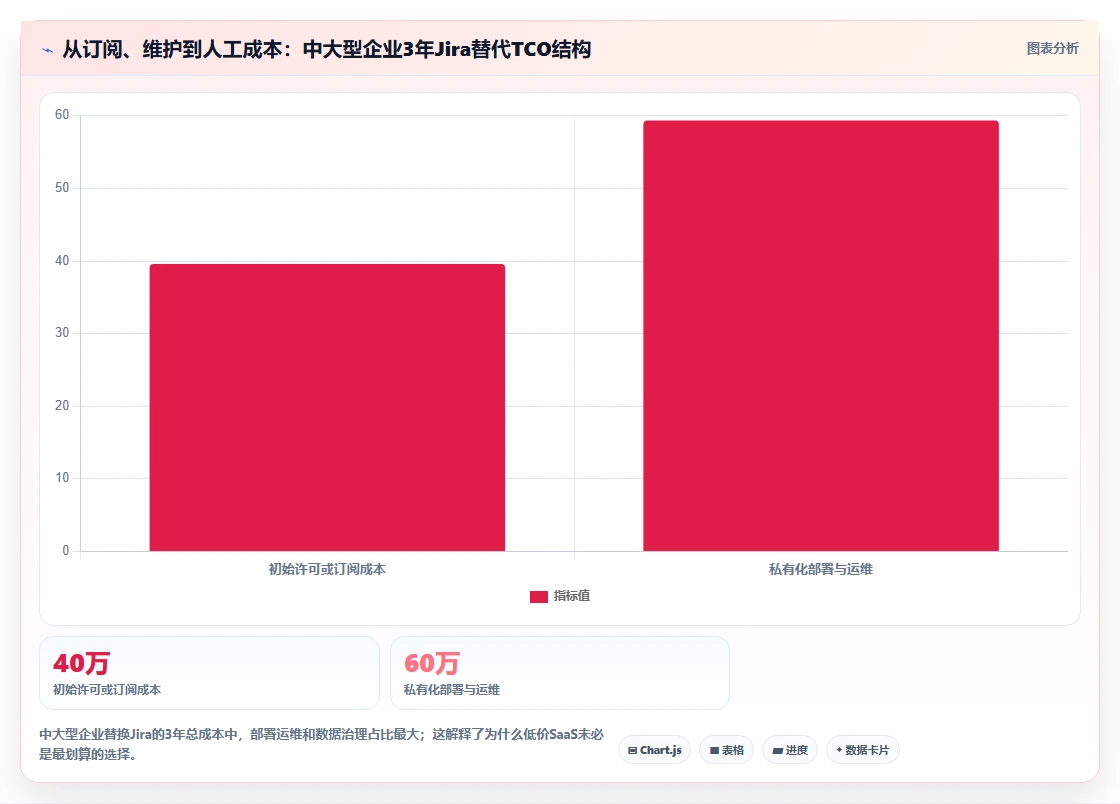
Task: Click the 私有化部署与运维 bar in chart
Action: tap(821, 336)
